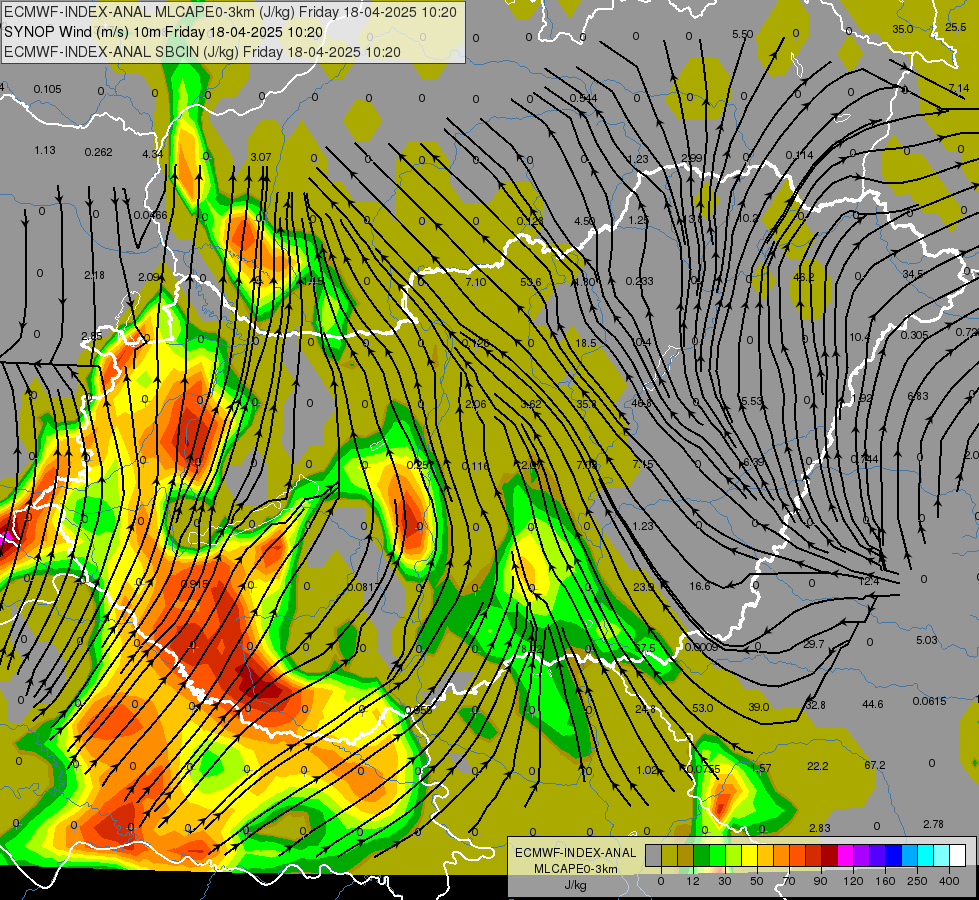Click the map value 7.10
The height and width of the screenshot is (900, 979).
pyautogui.click(x=476, y=282)
